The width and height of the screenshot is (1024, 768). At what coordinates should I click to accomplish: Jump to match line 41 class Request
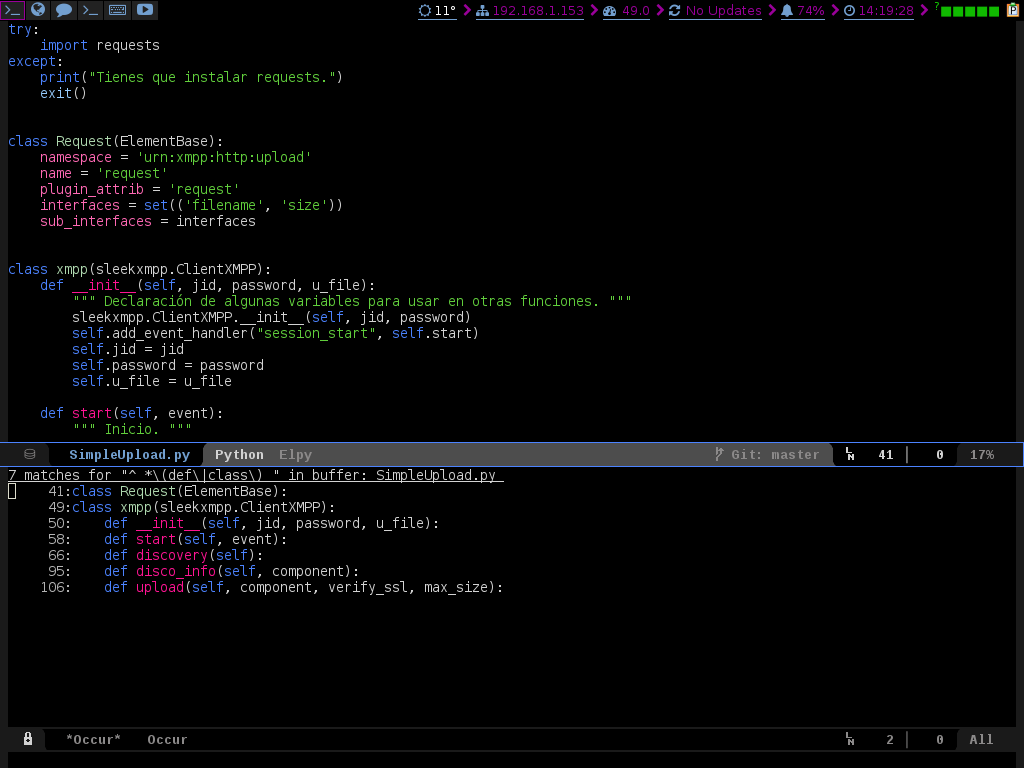(167, 491)
